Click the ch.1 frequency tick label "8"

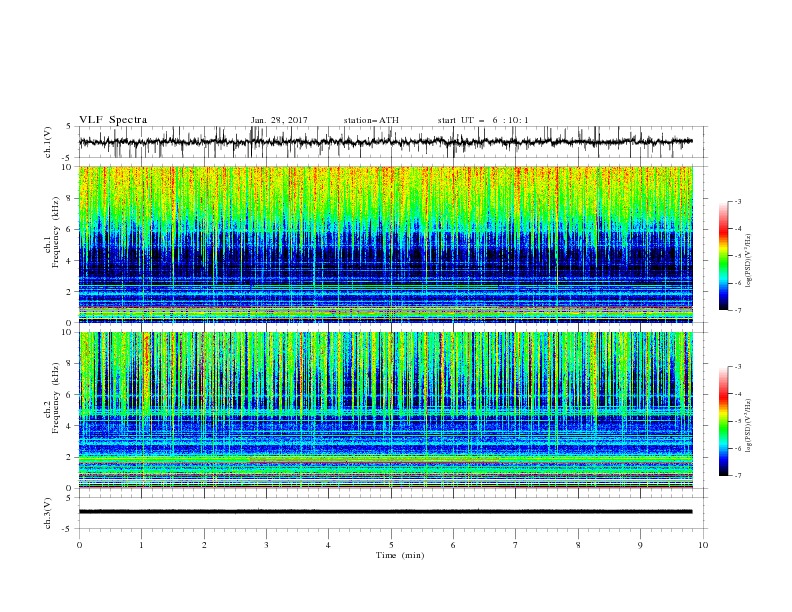pyautogui.click(x=71, y=198)
